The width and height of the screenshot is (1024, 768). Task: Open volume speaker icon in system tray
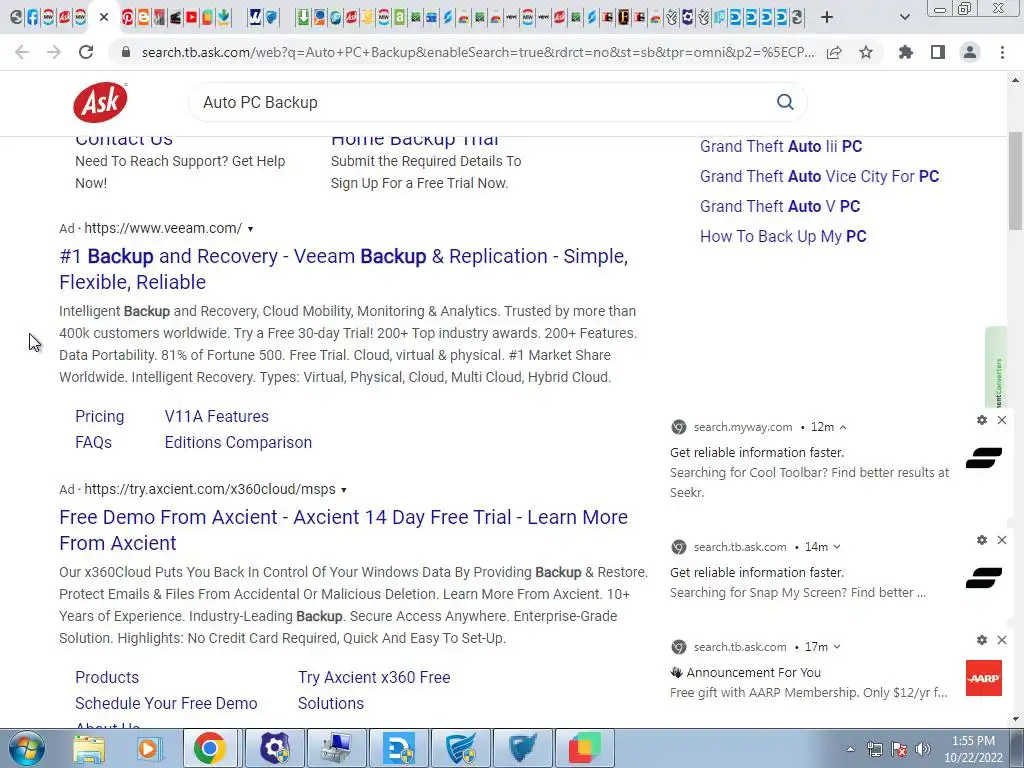point(923,749)
